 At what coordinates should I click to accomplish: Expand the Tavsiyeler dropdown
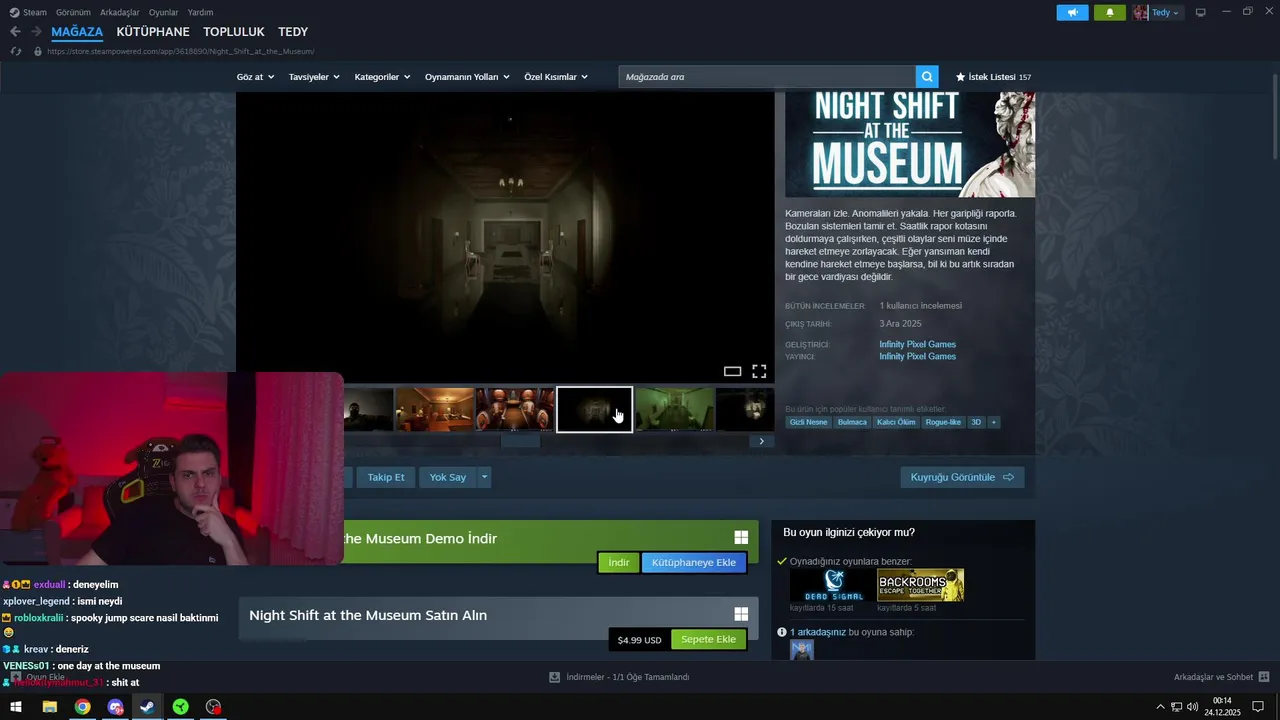coord(314,77)
